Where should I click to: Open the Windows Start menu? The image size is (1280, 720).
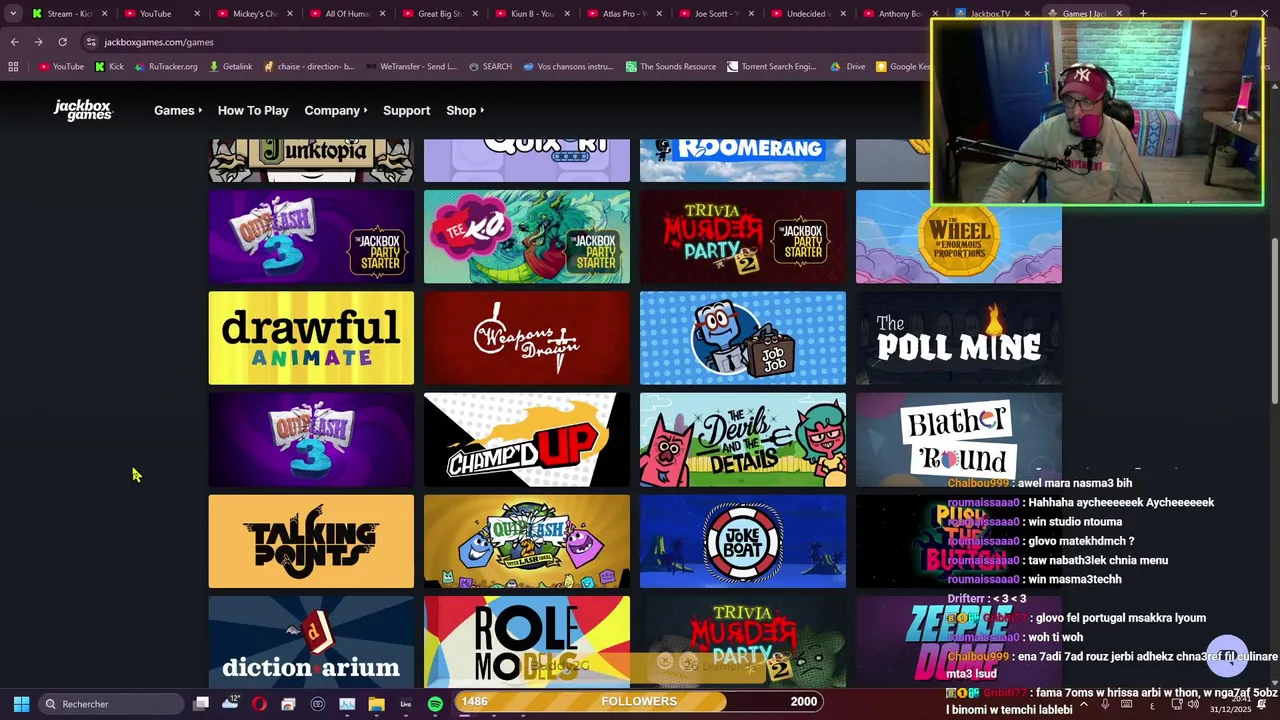pyautogui.click(x=21, y=704)
